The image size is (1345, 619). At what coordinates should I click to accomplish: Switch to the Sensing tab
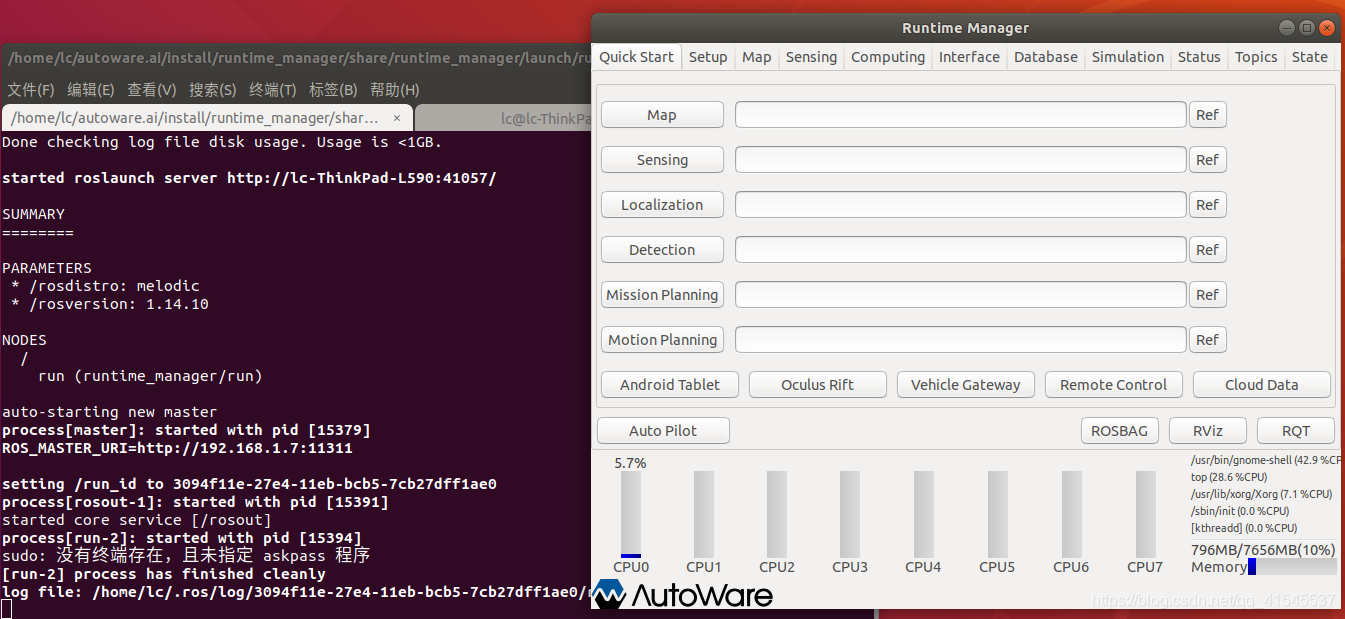click(811, 57)
